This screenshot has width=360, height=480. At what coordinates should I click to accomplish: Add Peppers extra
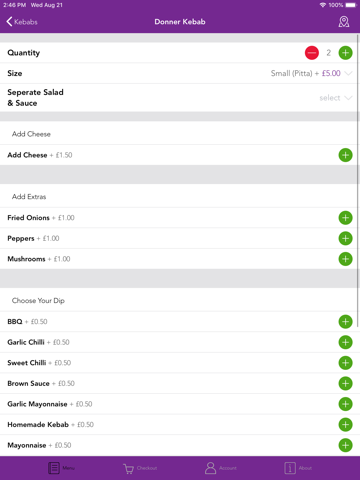point(345,238)
